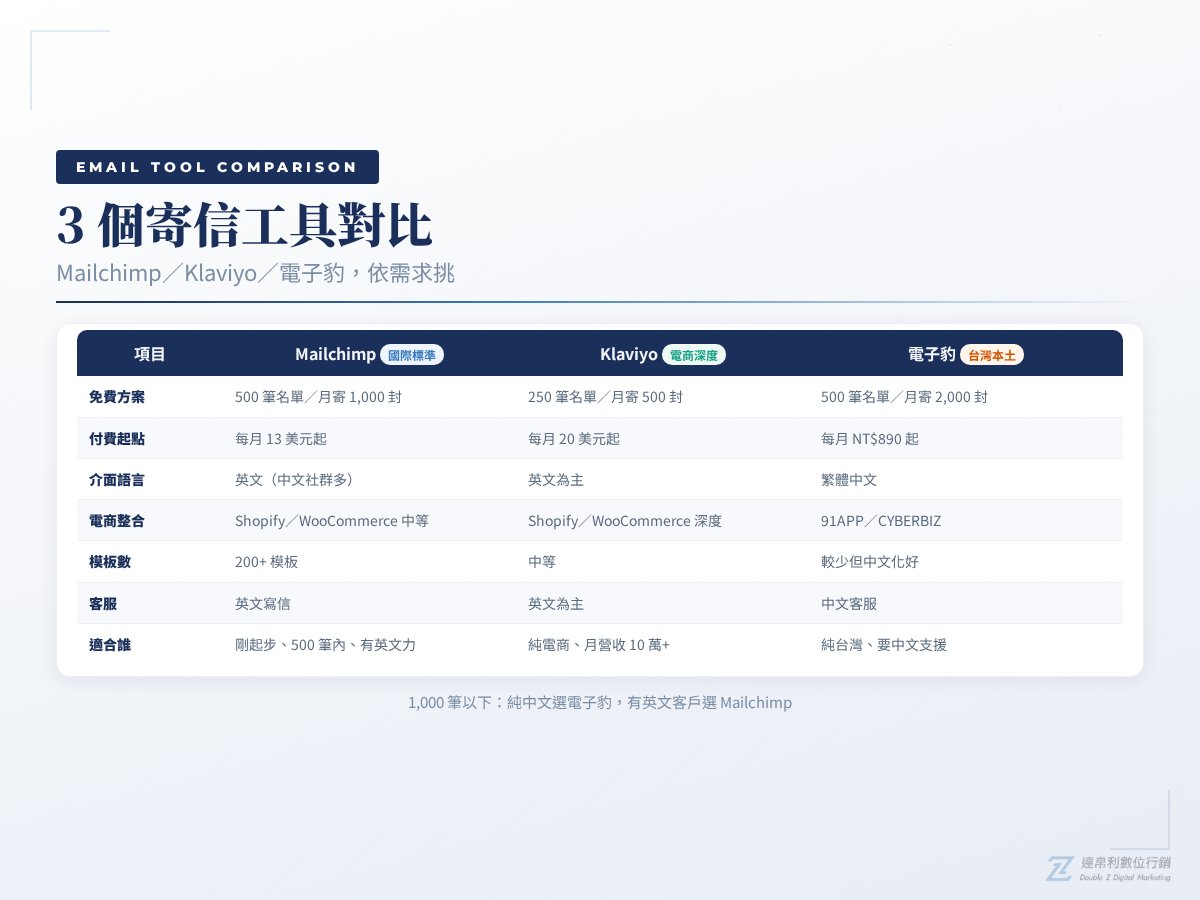Click the 介面語言 row label

pyautogui.click(x=117, y=480)
